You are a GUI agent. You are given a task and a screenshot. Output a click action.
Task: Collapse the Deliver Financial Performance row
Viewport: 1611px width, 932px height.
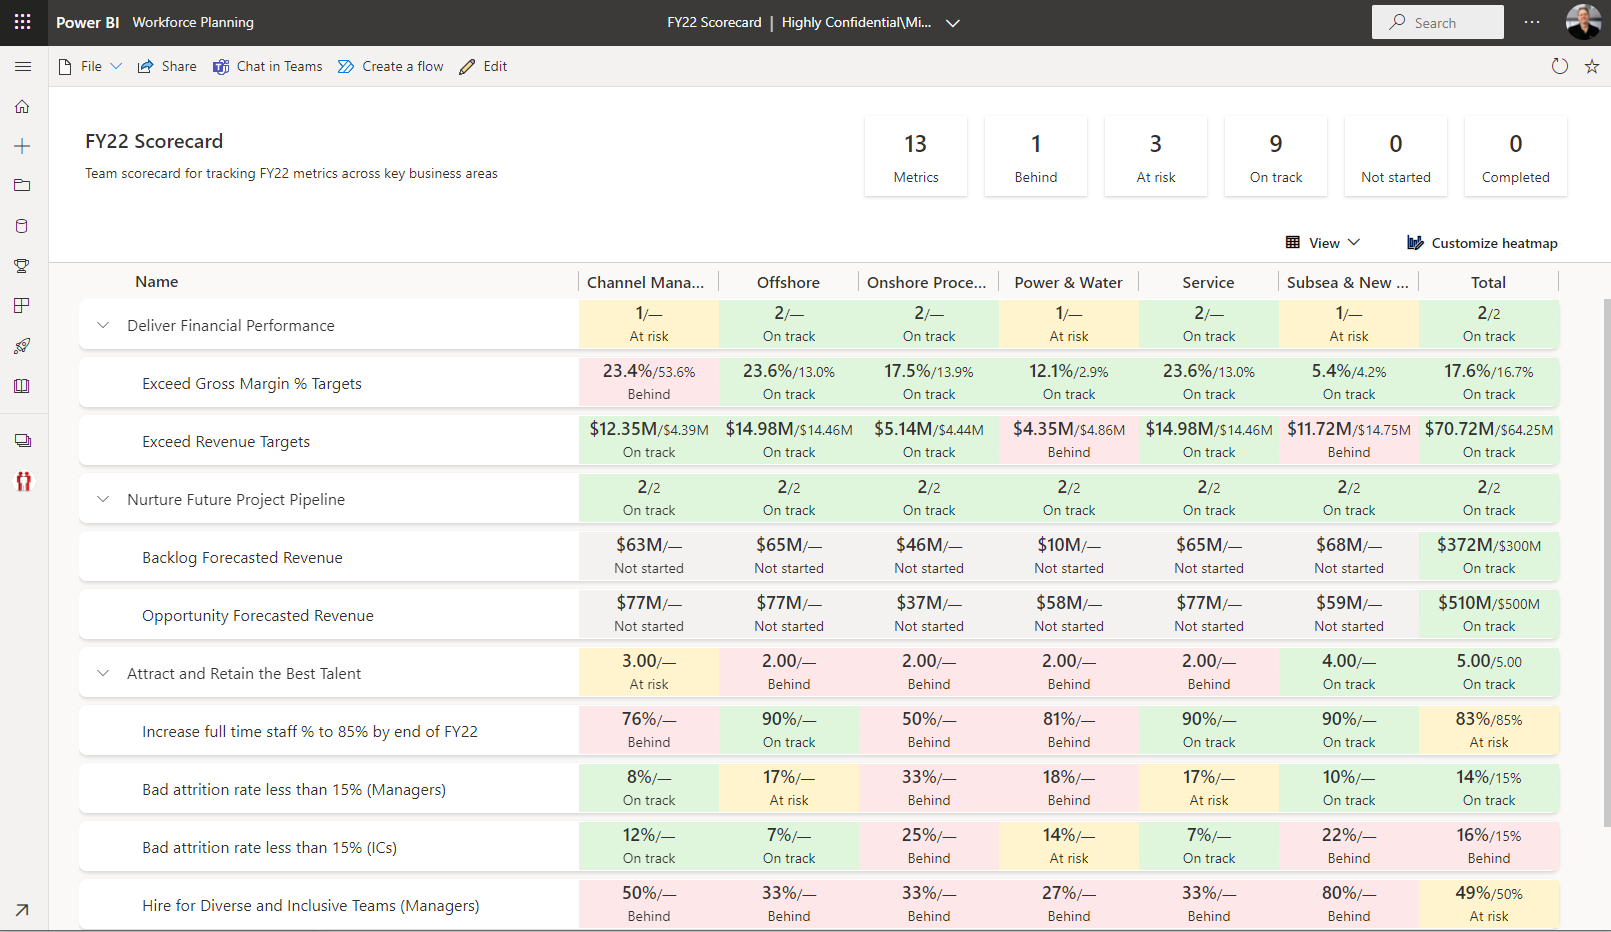point(103,326)
